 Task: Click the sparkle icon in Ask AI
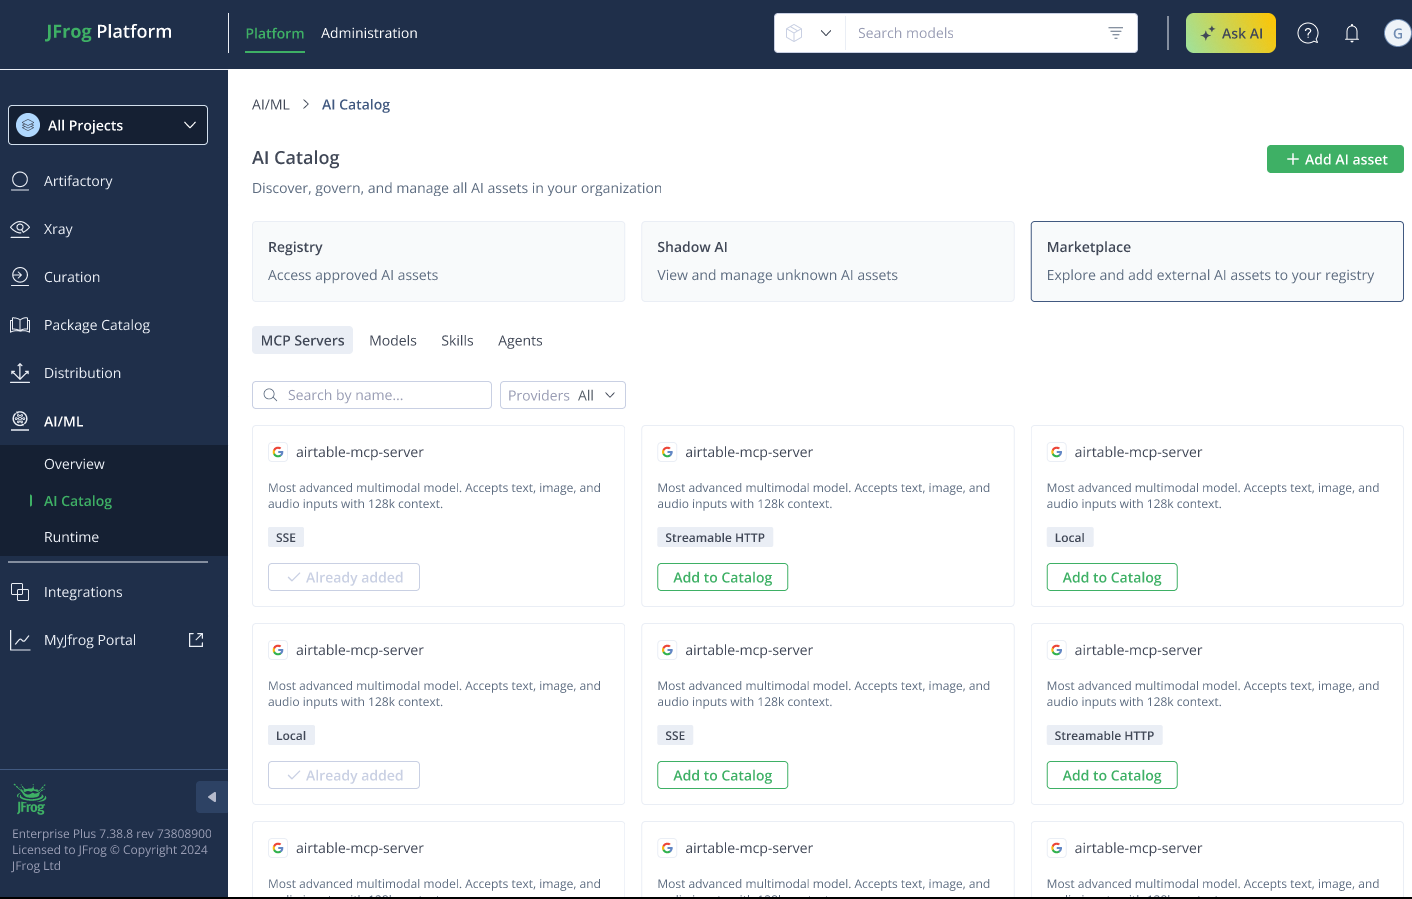pyautogui.click(x=1208, y=33)
